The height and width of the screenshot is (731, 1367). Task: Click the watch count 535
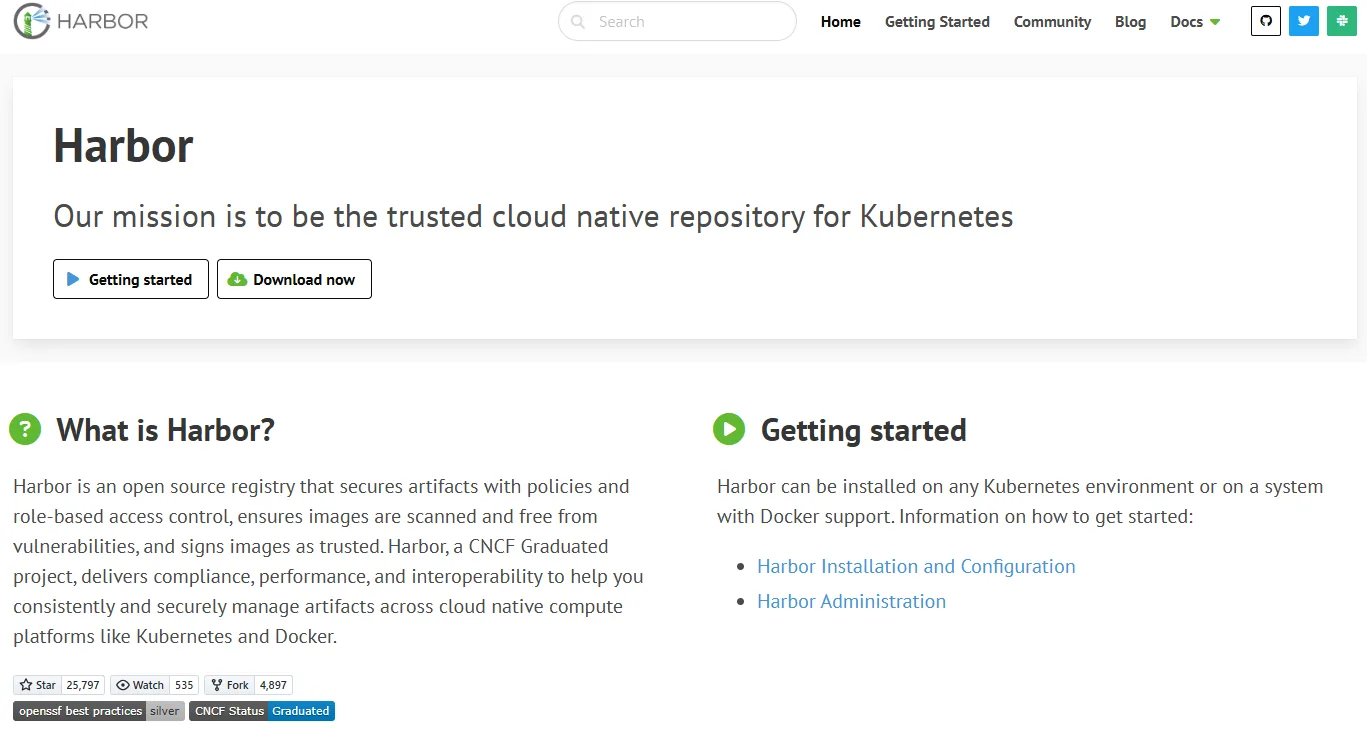pos(184,685)
